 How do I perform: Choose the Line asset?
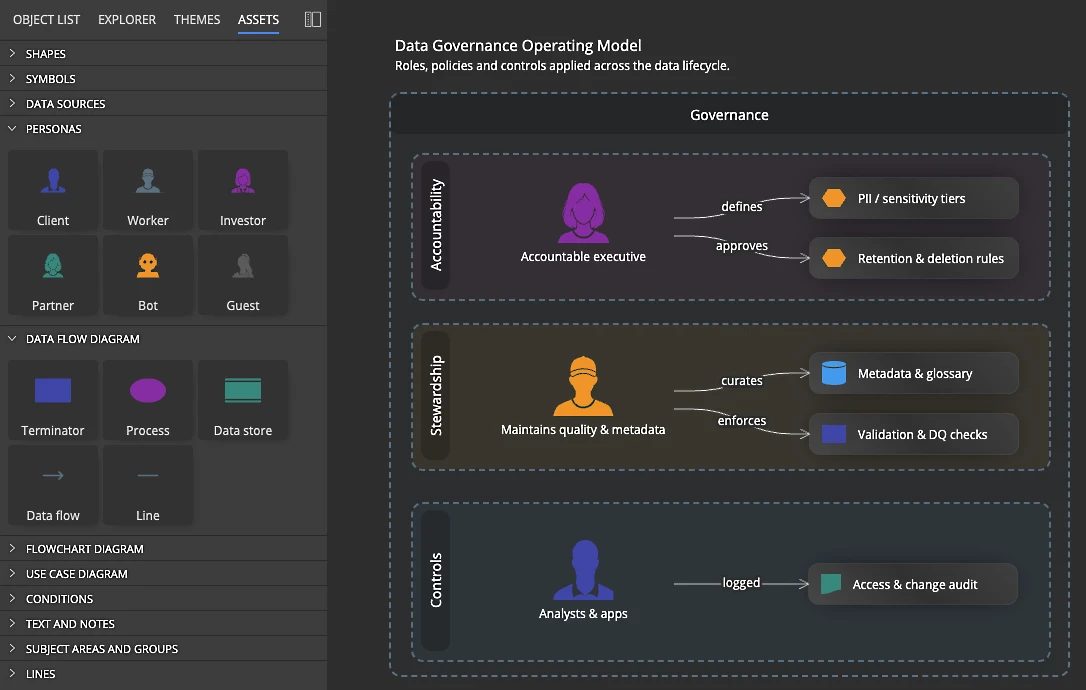tap(148, 485)
